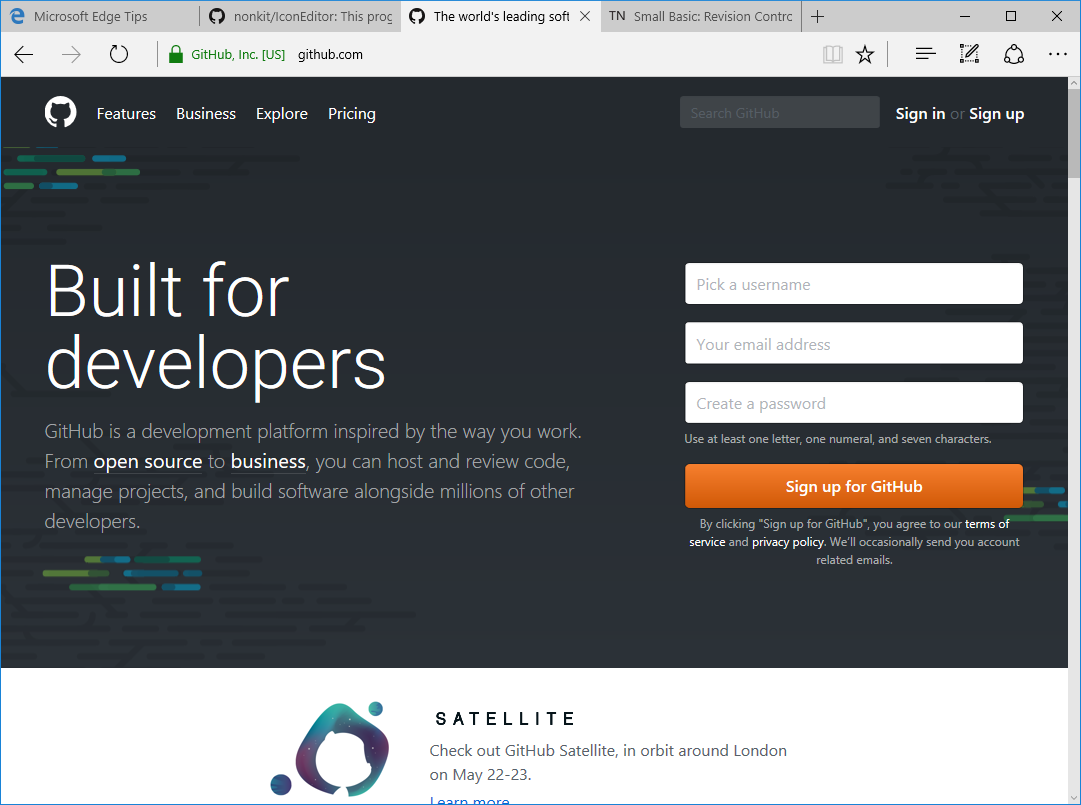The width and height of the screenshot is (1081, 805).
Task: Open Explore in GitHub navigation
Action: 282,114
